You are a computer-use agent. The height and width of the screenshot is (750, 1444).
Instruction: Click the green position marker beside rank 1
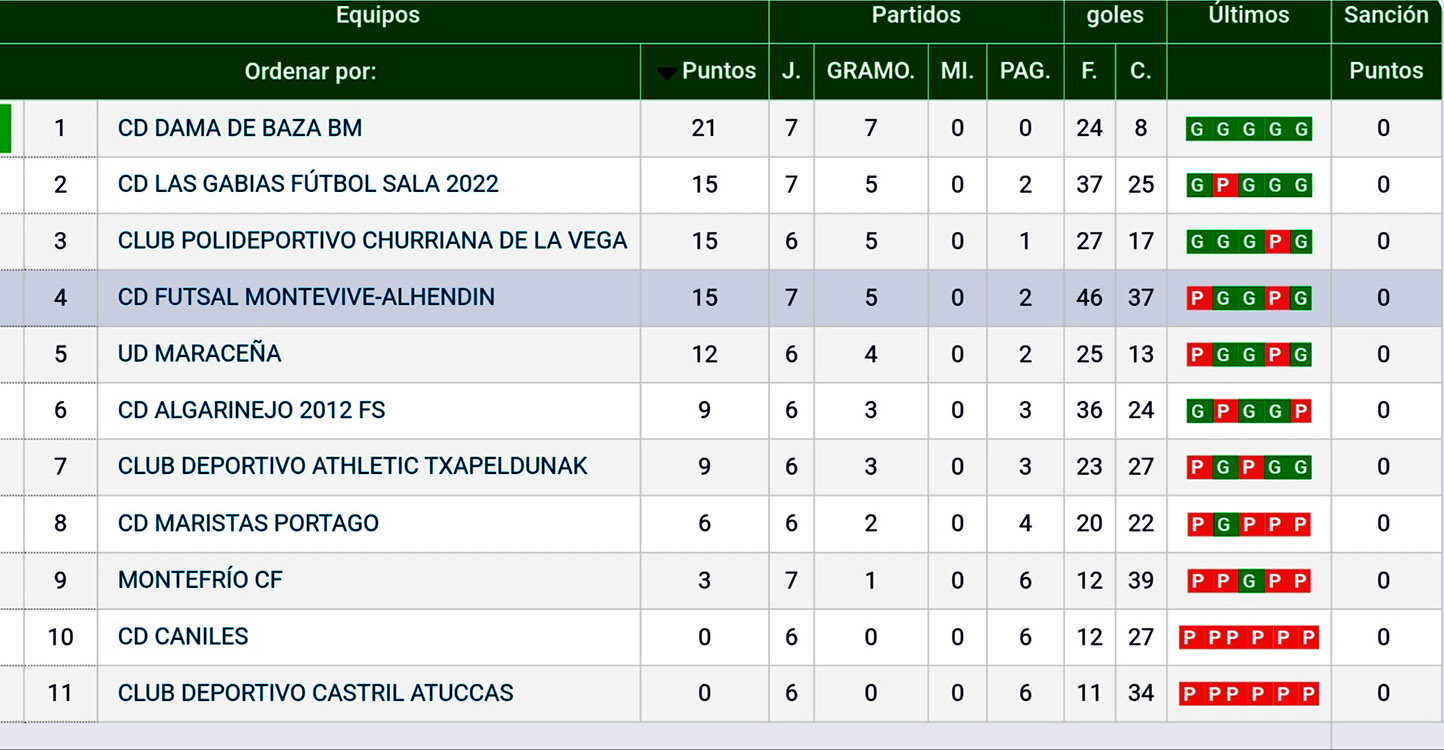pyautogui.click(x=5, y=128)
